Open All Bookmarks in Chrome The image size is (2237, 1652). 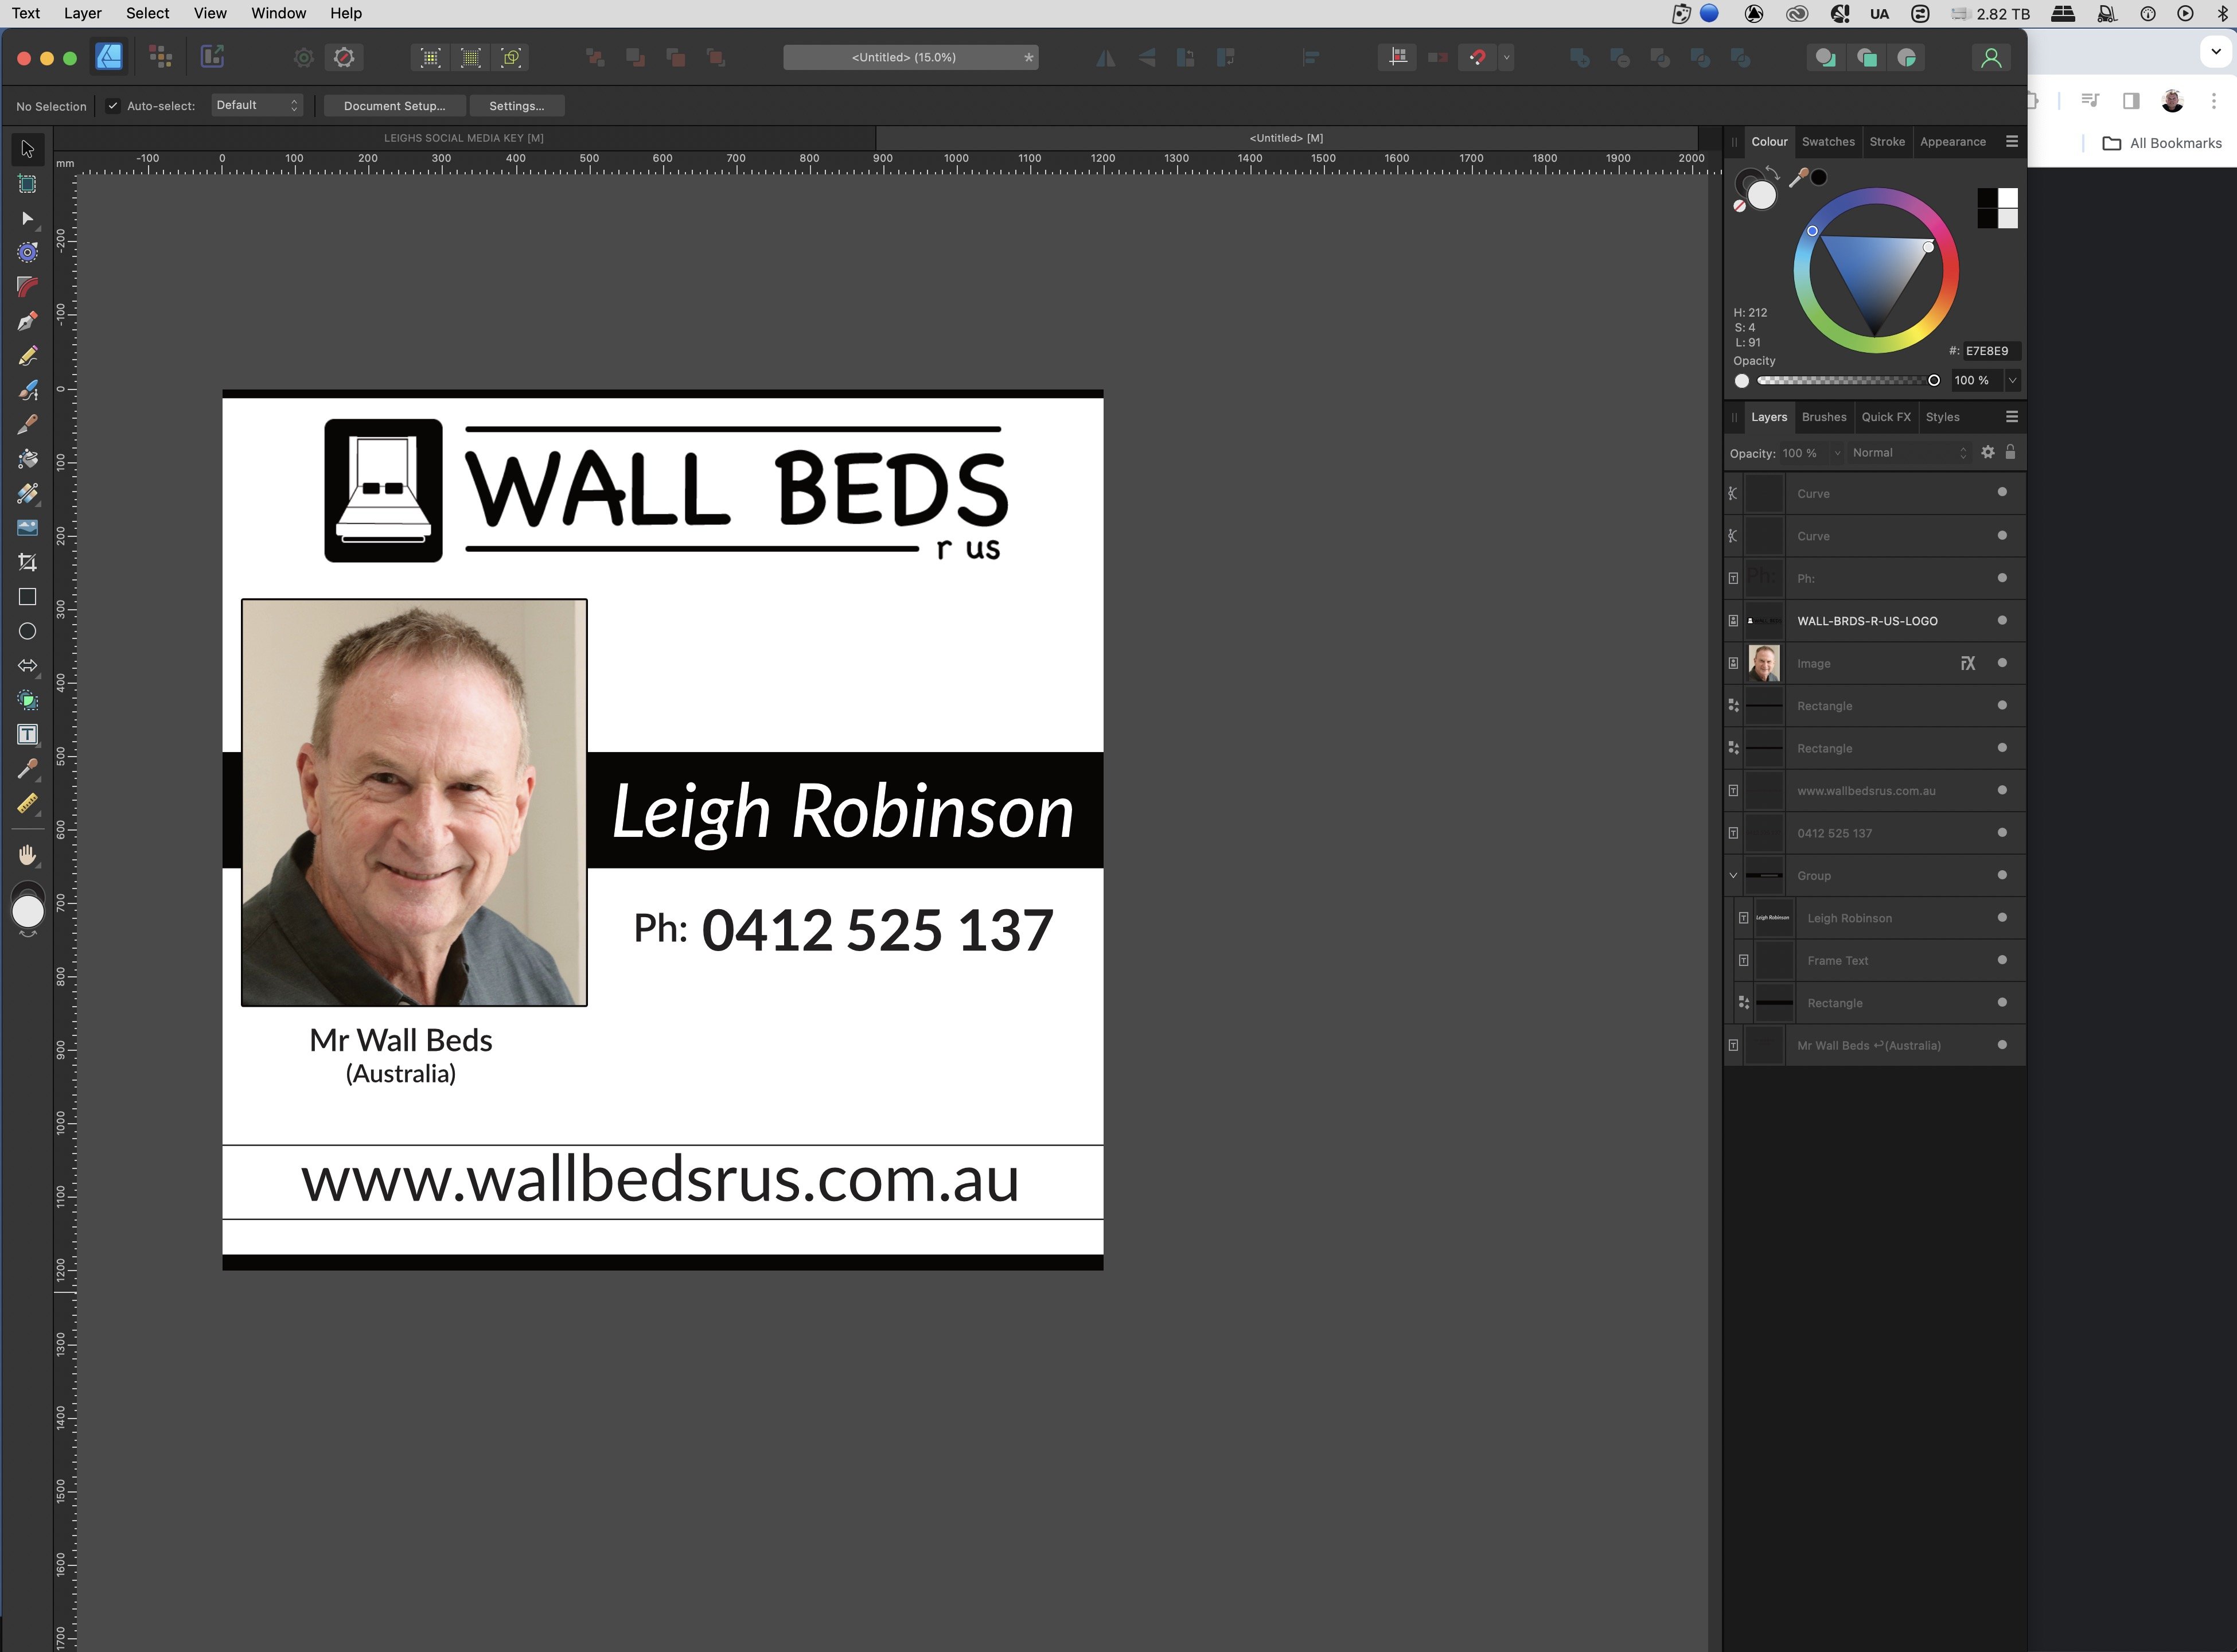[2162, 143]
